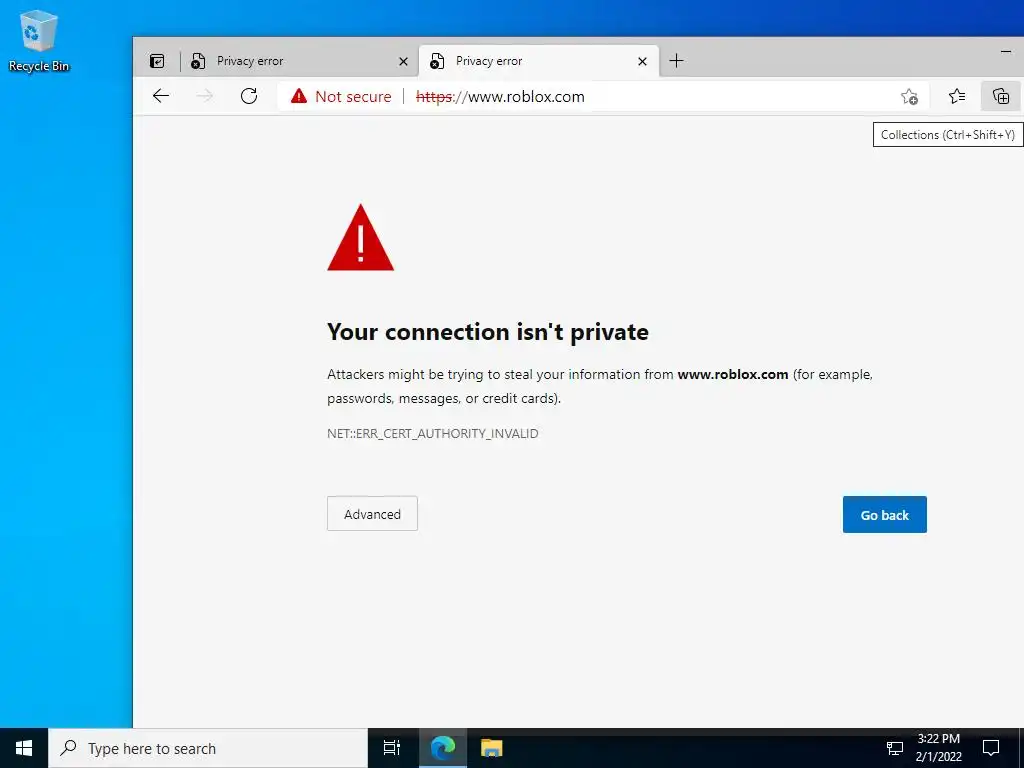
Task: Go back with the browser back arrow
Action: coord(161,97)
